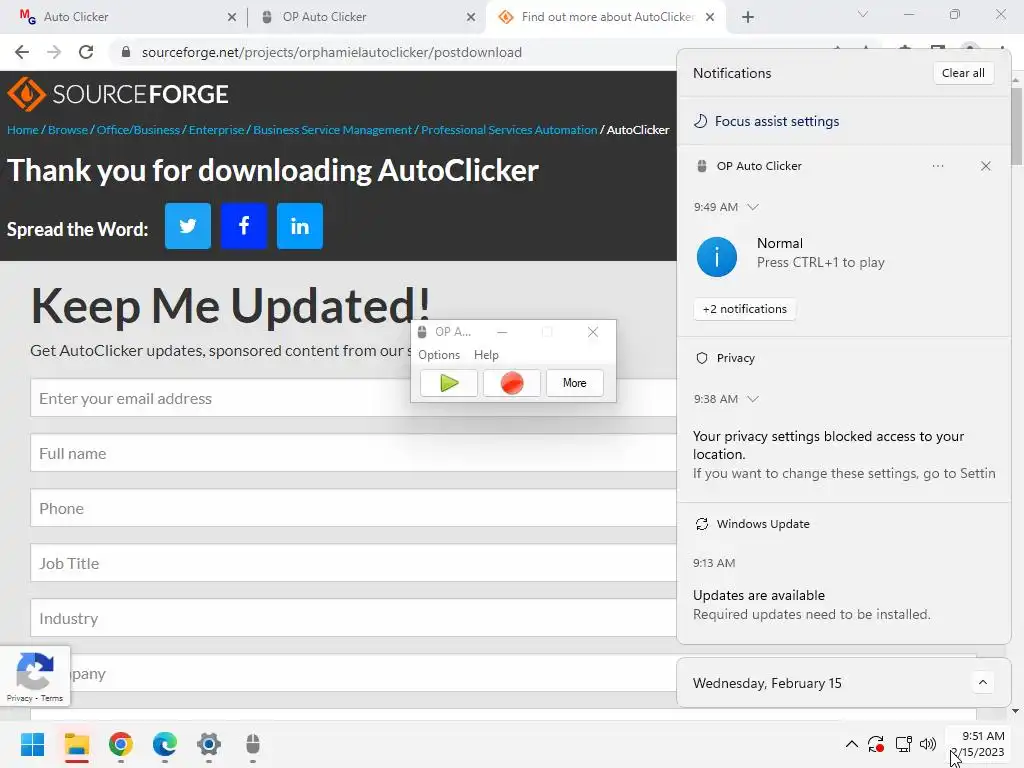Reload the current page
The height and width of the screenshot is (768, 1024).
(x=86, y=52)
